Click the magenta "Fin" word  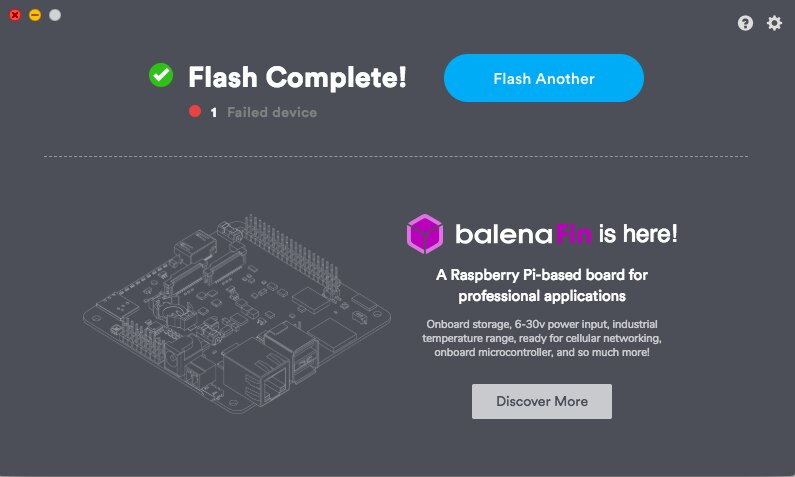(575, 235)
